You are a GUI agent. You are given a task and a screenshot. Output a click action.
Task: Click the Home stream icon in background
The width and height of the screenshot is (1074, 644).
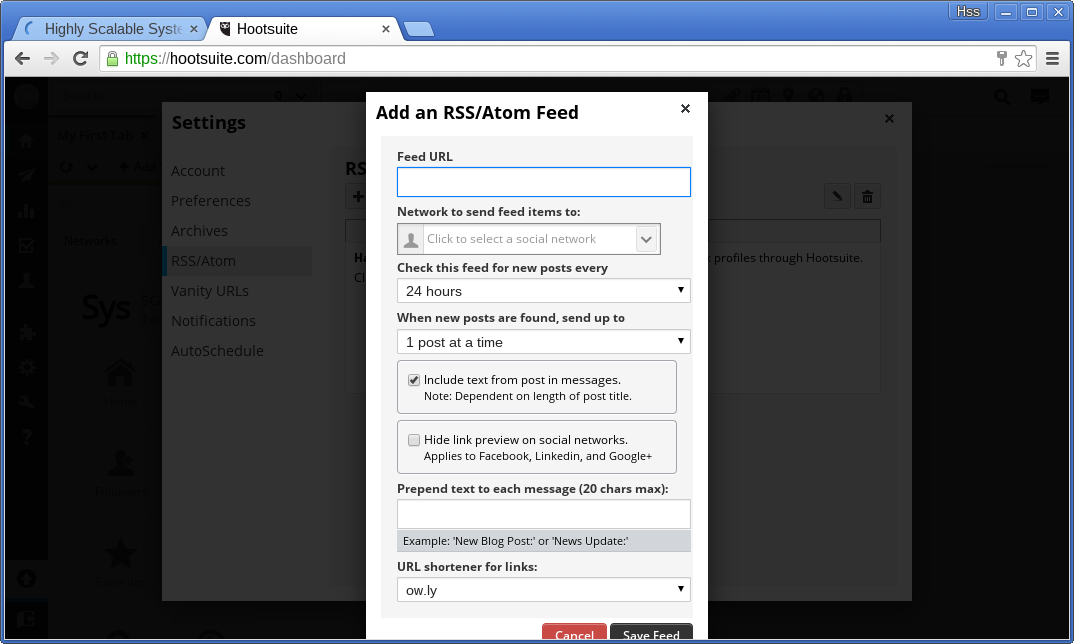coord(120,374)
